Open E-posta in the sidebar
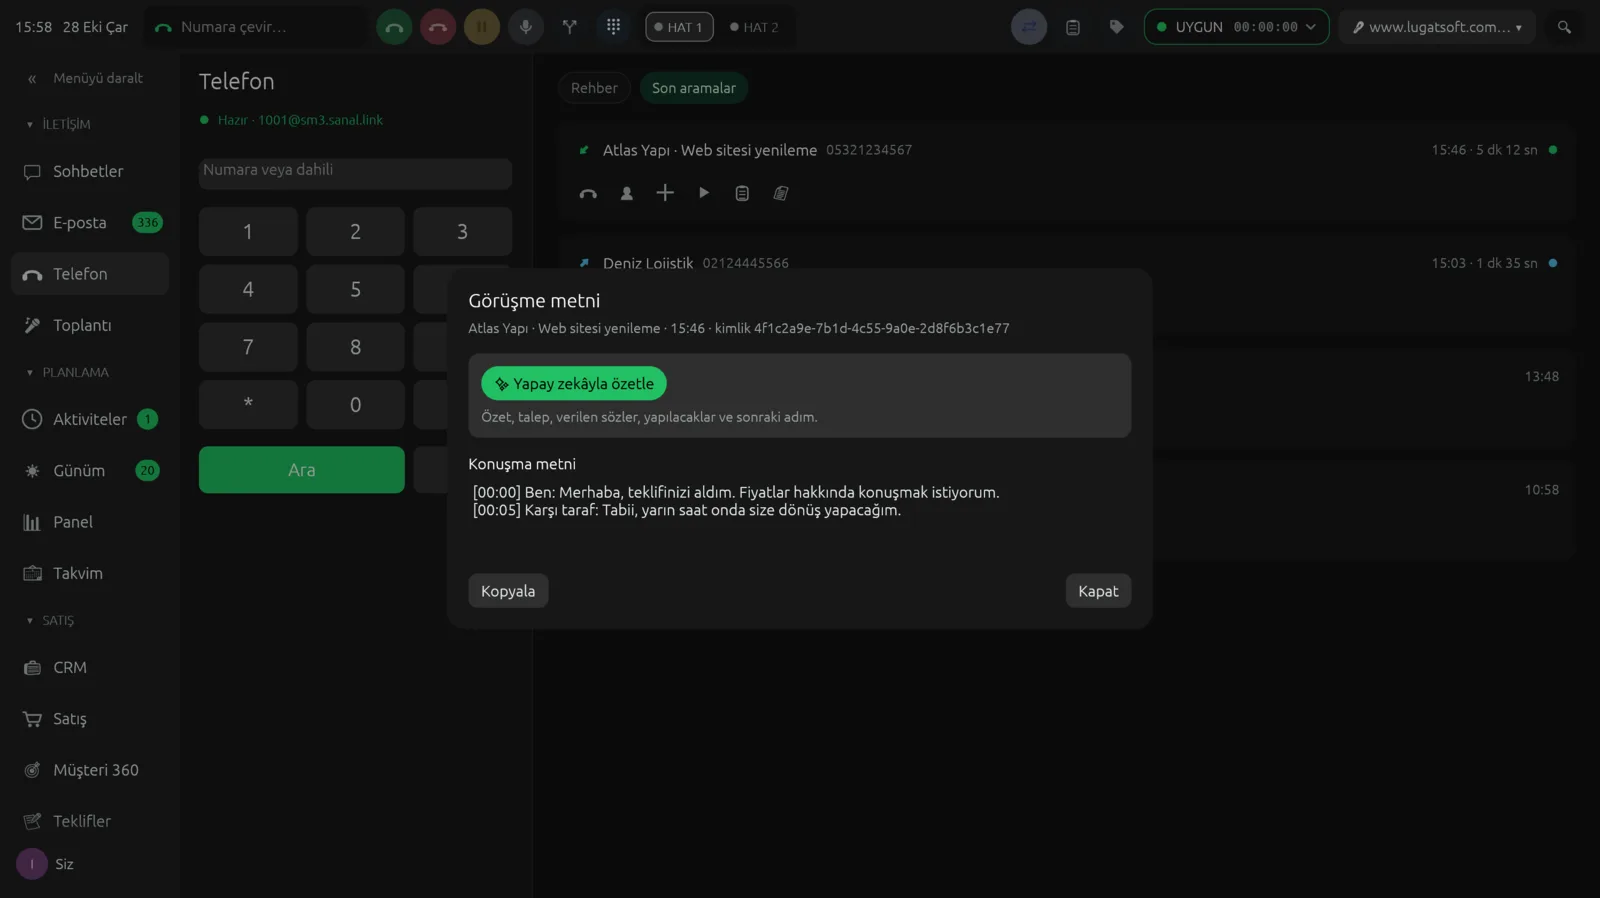The height and width of the screenshot is (898, 1600). pyautogui.click(x=90, y=223)
